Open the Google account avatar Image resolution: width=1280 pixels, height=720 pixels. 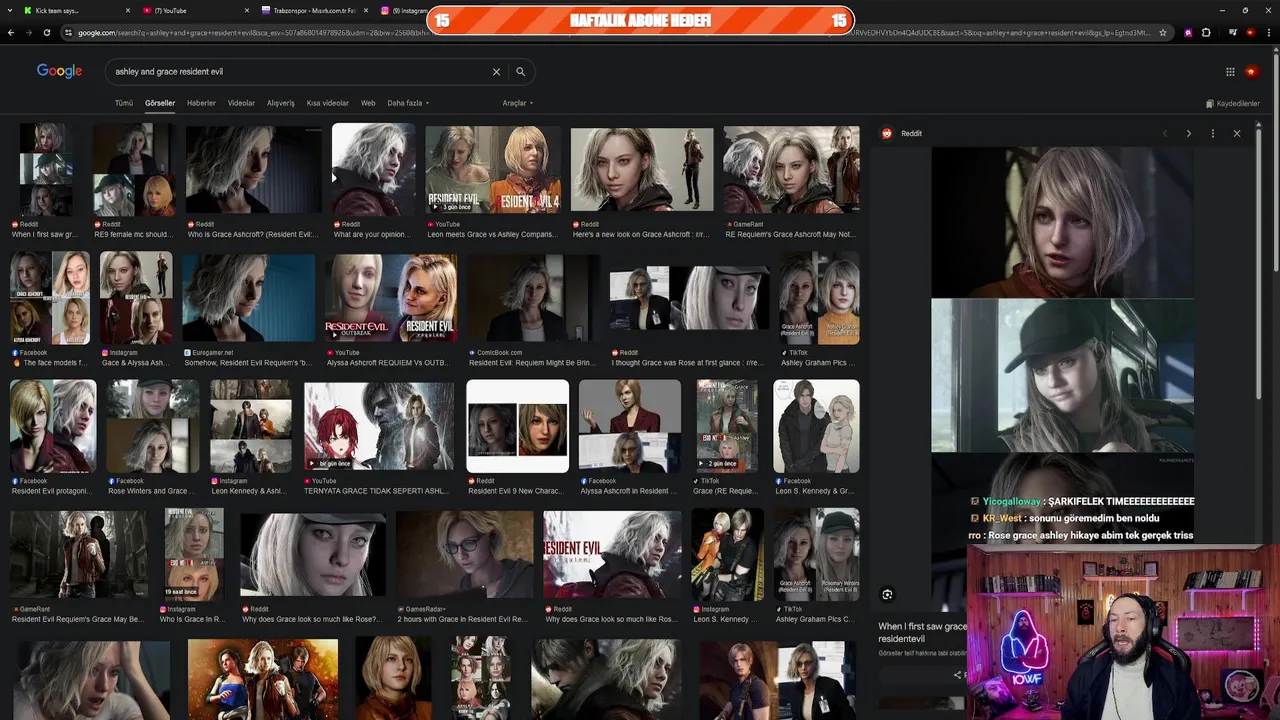click(x=1252, y=72)
